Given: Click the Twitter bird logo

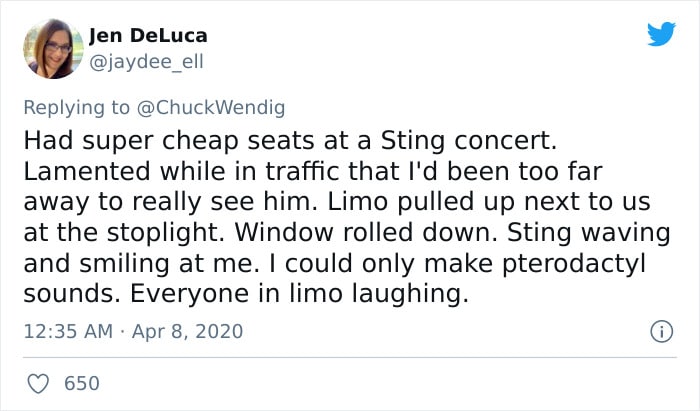Looking at the screenshot, I should pyautogui.click(x=661, y=33).
